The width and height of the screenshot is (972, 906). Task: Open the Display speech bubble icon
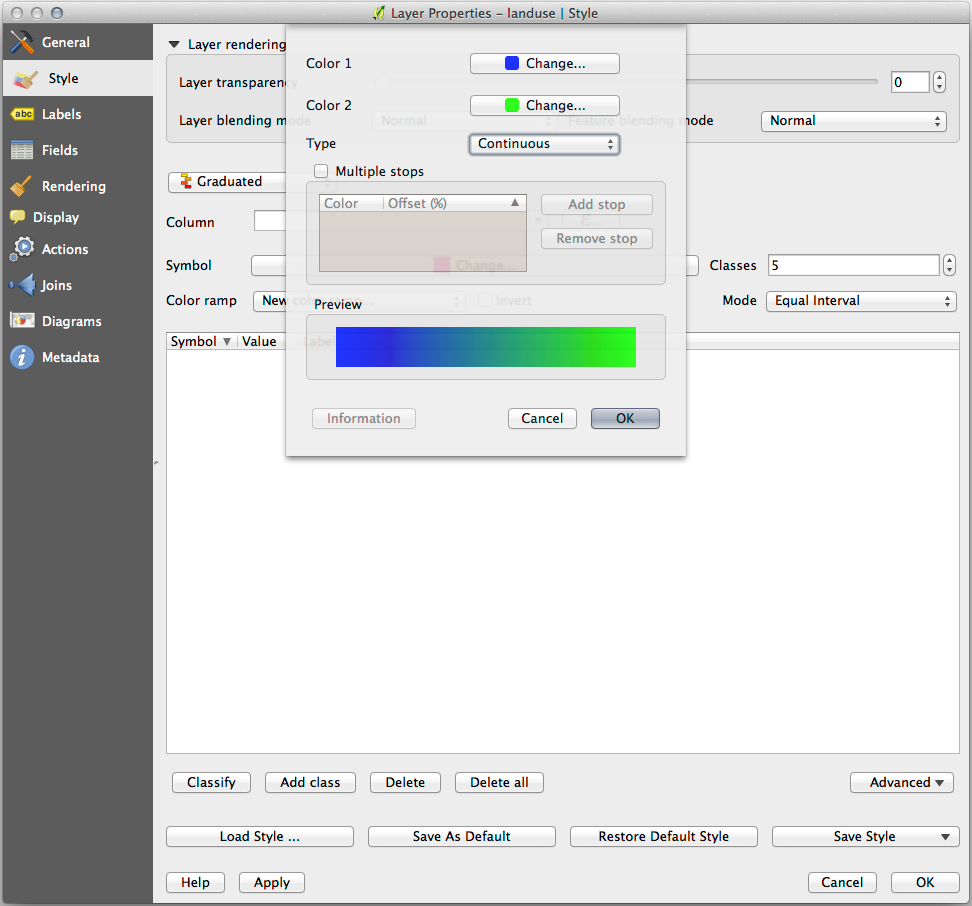click(18, 217)
